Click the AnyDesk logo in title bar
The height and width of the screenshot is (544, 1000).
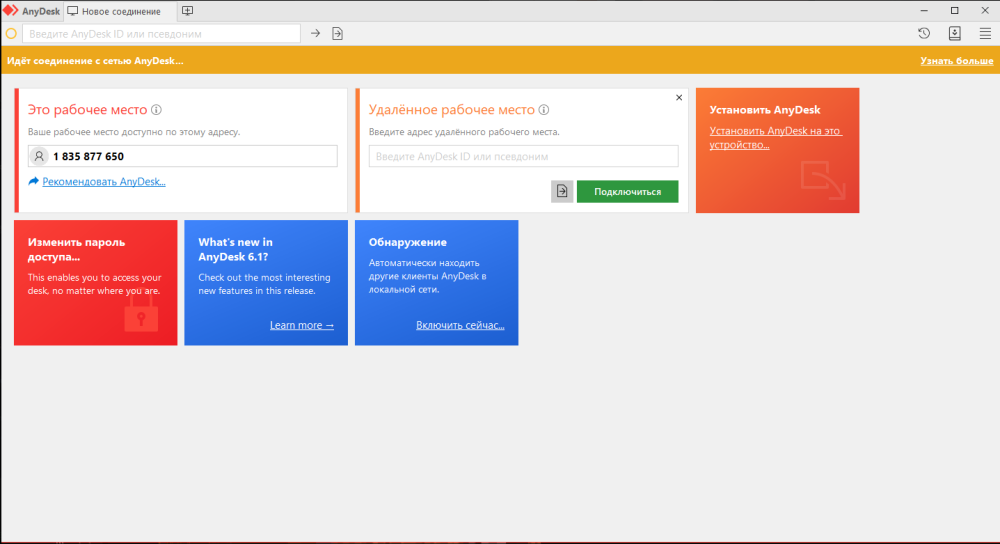(x=11, y=11)
